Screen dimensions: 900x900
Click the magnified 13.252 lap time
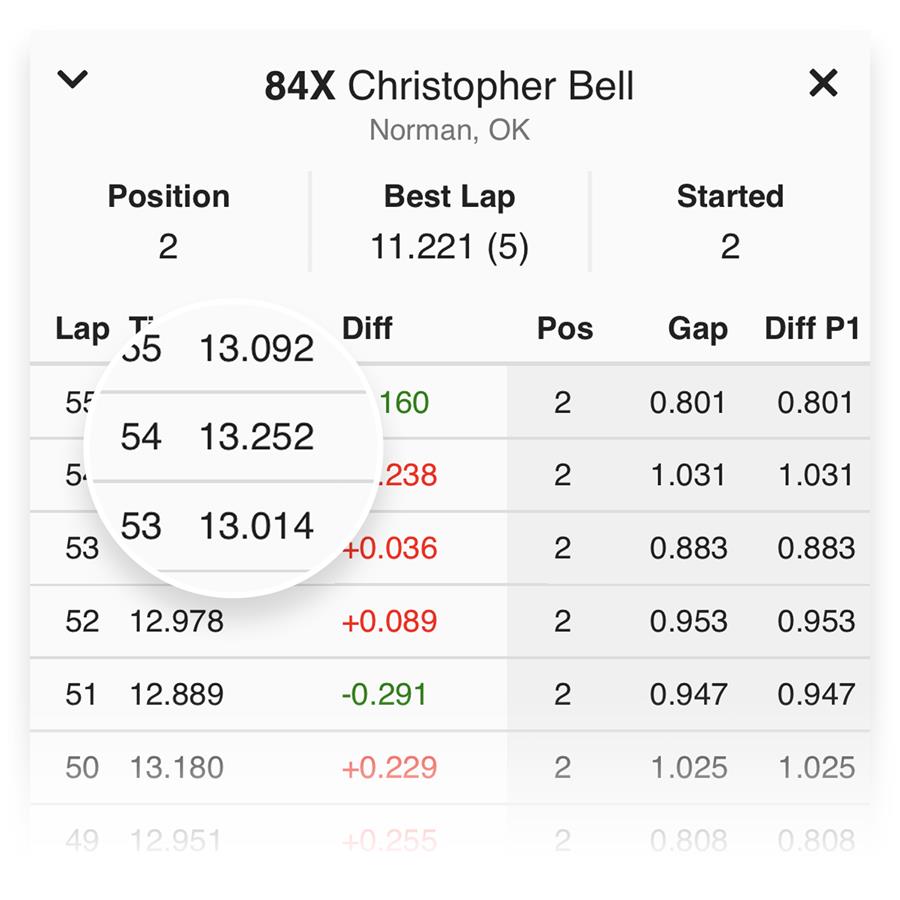[x=257, y=437]
